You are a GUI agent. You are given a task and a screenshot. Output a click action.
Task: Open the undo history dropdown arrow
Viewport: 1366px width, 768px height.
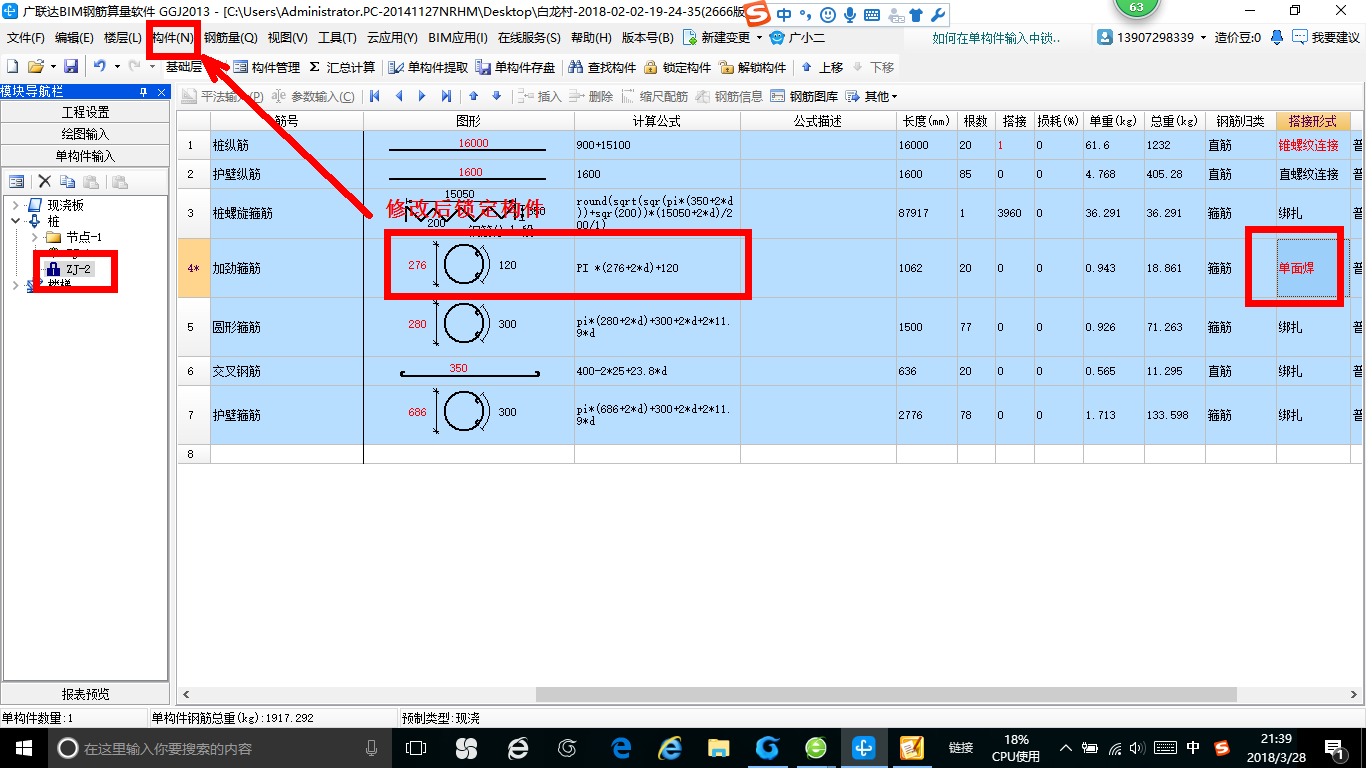point(116,67)
